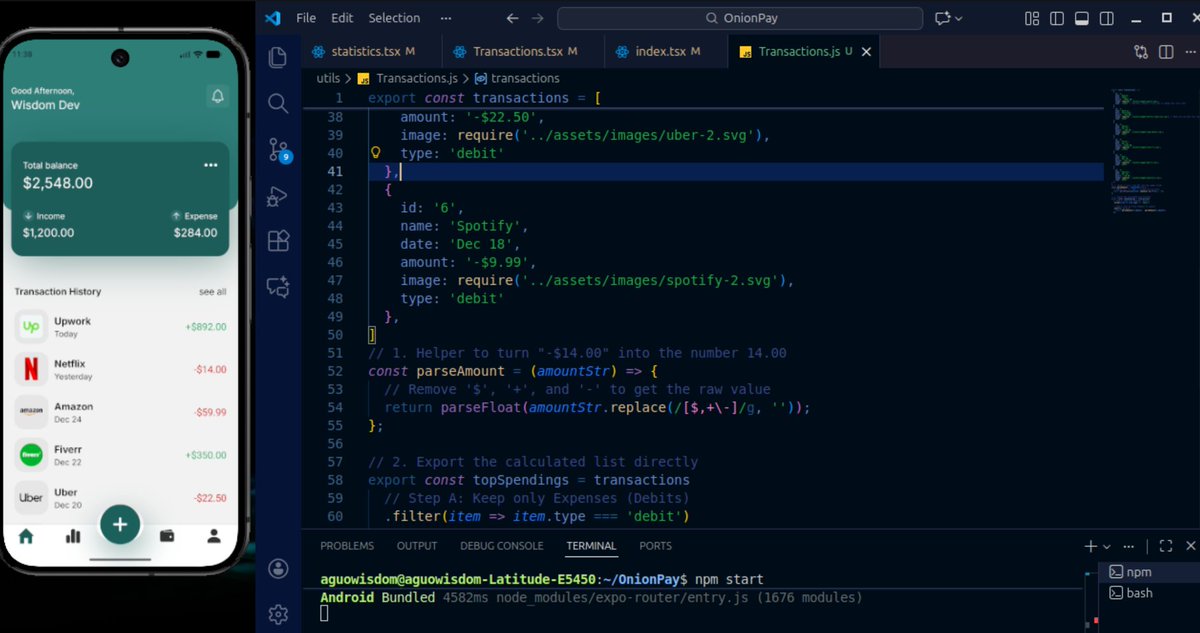This screenshot has height=633, width=1200.
Task: Toggle the bottom panel visibility
Action: click(1082, 18)
